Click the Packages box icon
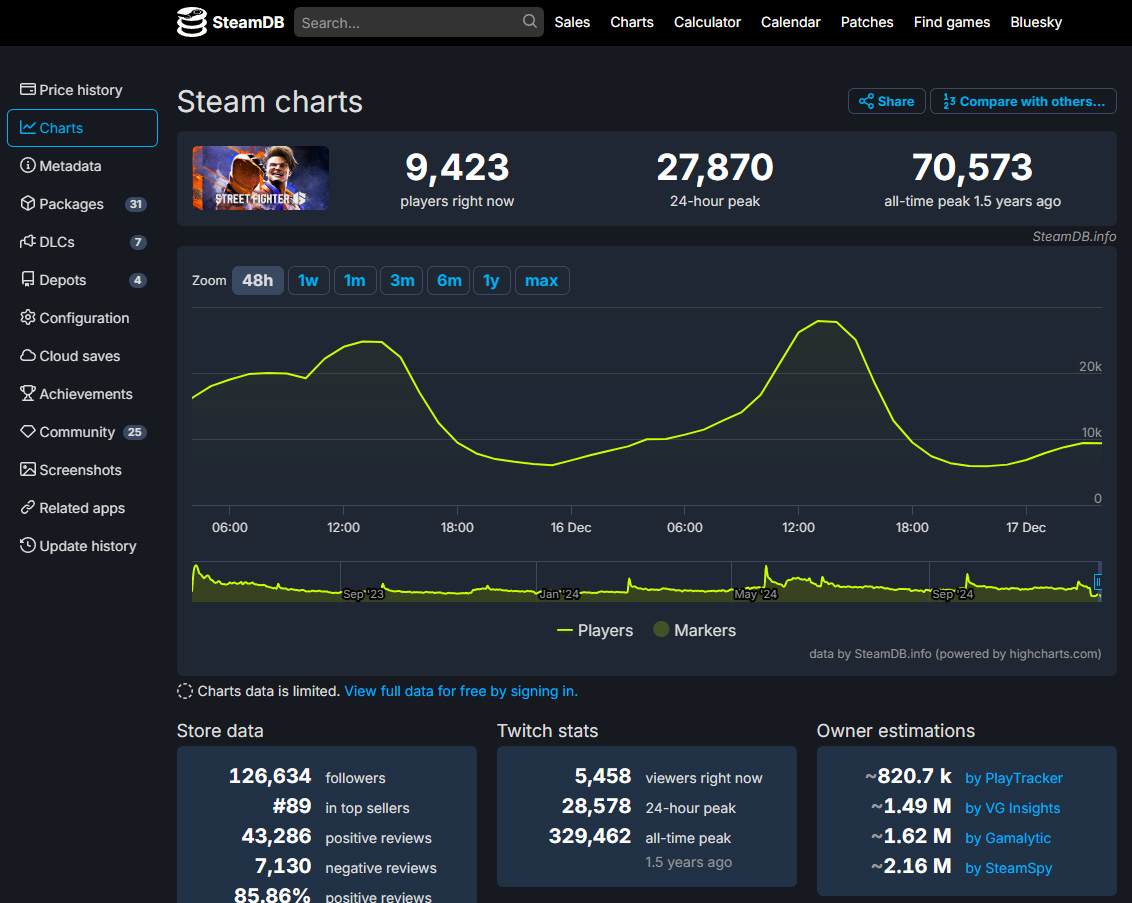The image size is (1132, 903). click(x=27, y=204)
